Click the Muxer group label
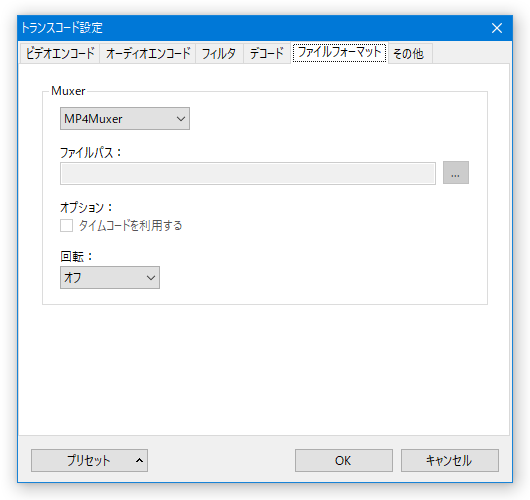This screenshot has height=500, width=530. point(68,91)
